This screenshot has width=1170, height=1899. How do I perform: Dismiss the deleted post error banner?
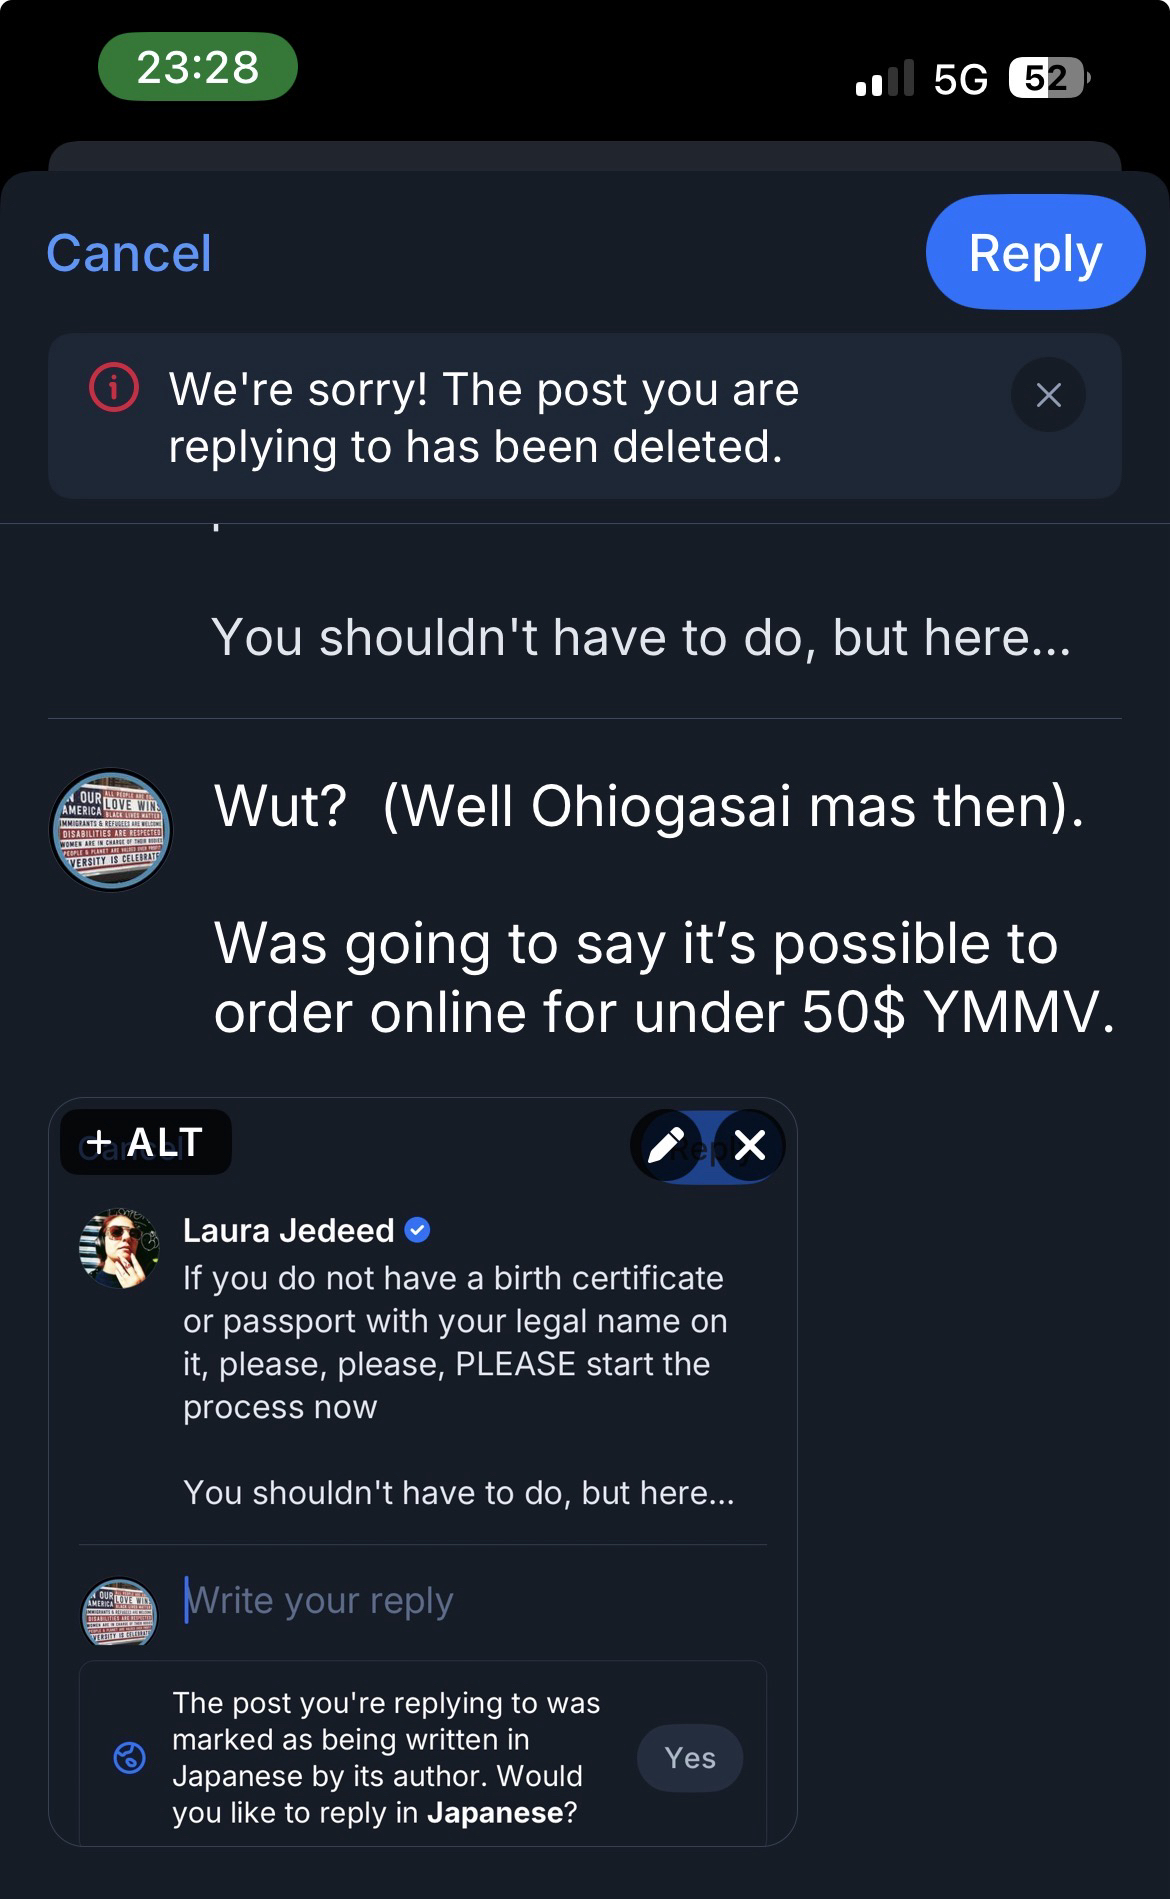[1048, 395]
